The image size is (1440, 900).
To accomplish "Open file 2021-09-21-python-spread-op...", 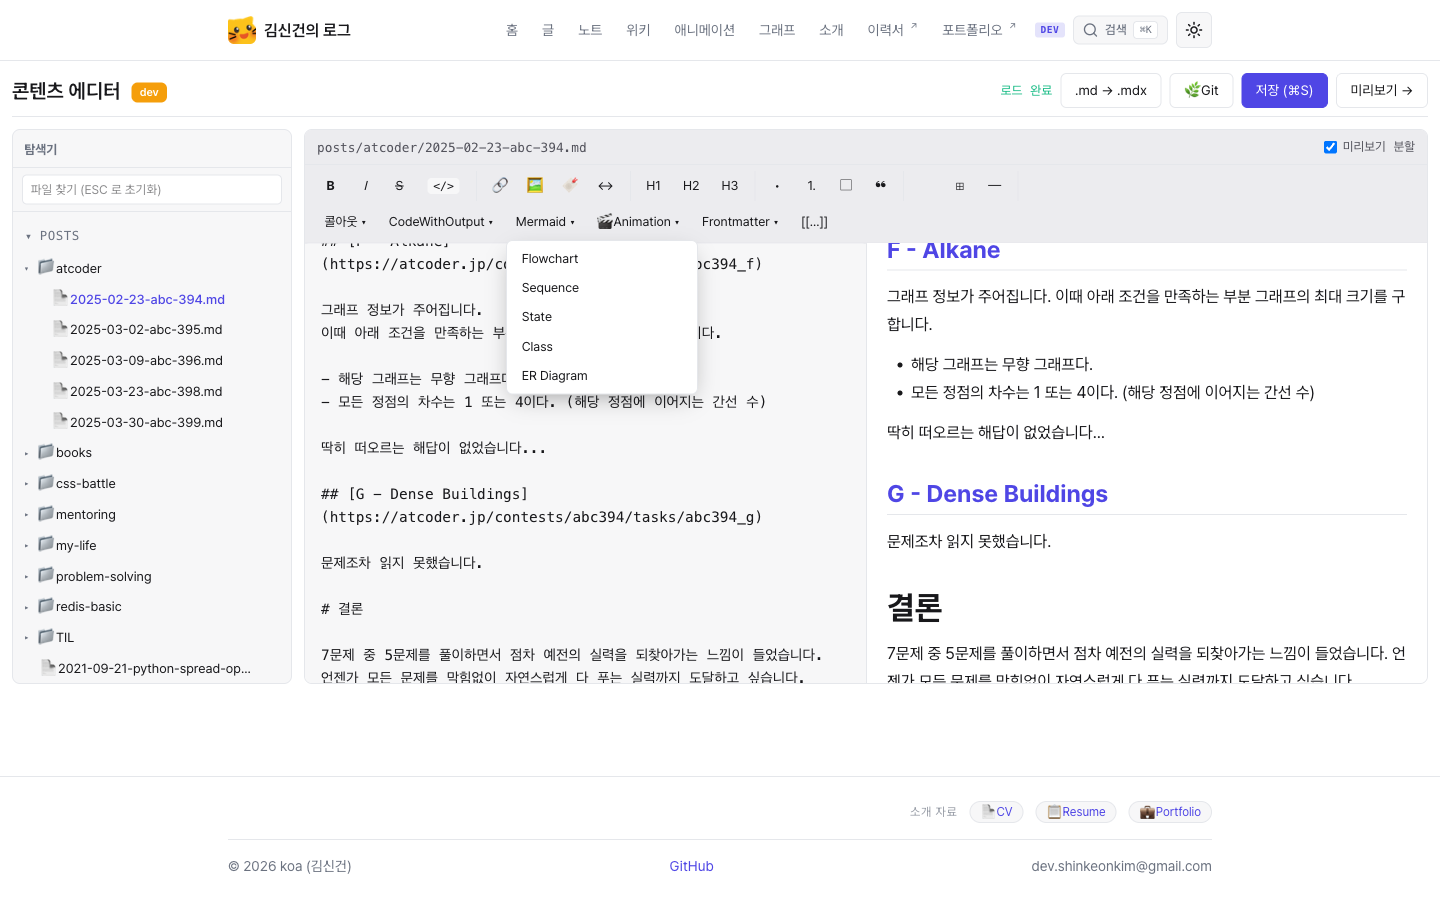I will 154,668.
